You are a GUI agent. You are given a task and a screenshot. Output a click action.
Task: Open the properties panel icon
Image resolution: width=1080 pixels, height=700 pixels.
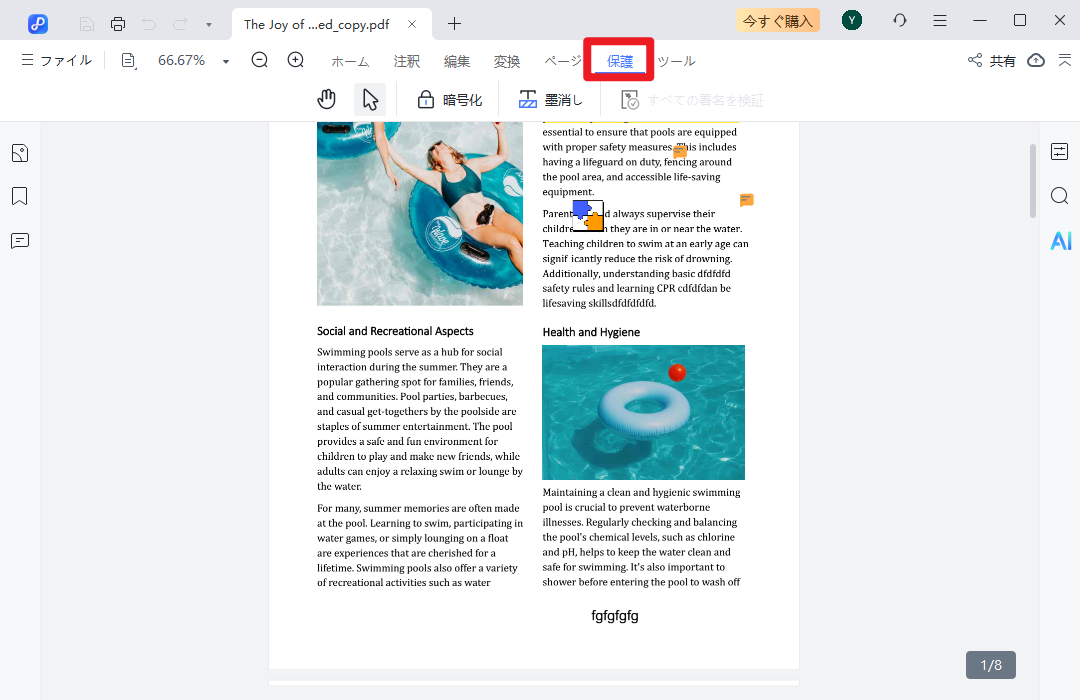coord(1060,151)
